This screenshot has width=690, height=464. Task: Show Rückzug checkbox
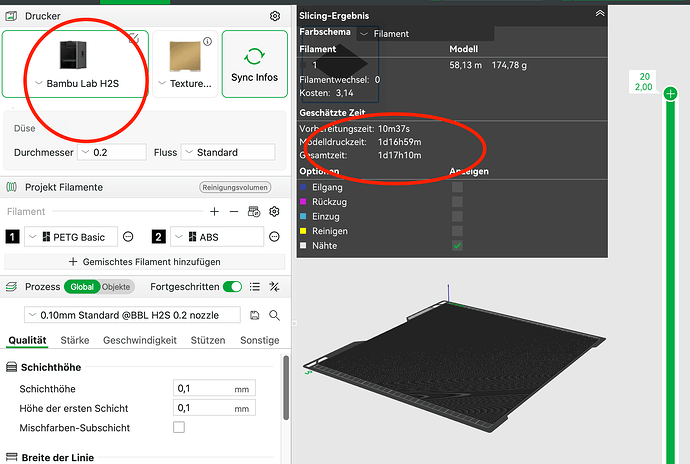(x=457, y=202)
